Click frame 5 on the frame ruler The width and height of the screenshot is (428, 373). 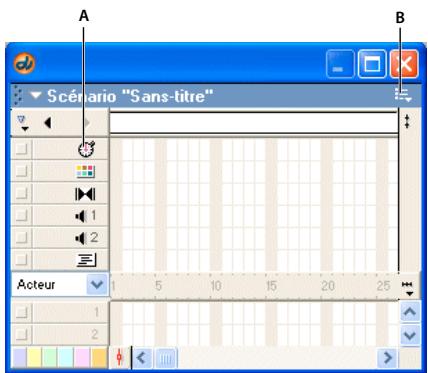[x=158, y=286]
